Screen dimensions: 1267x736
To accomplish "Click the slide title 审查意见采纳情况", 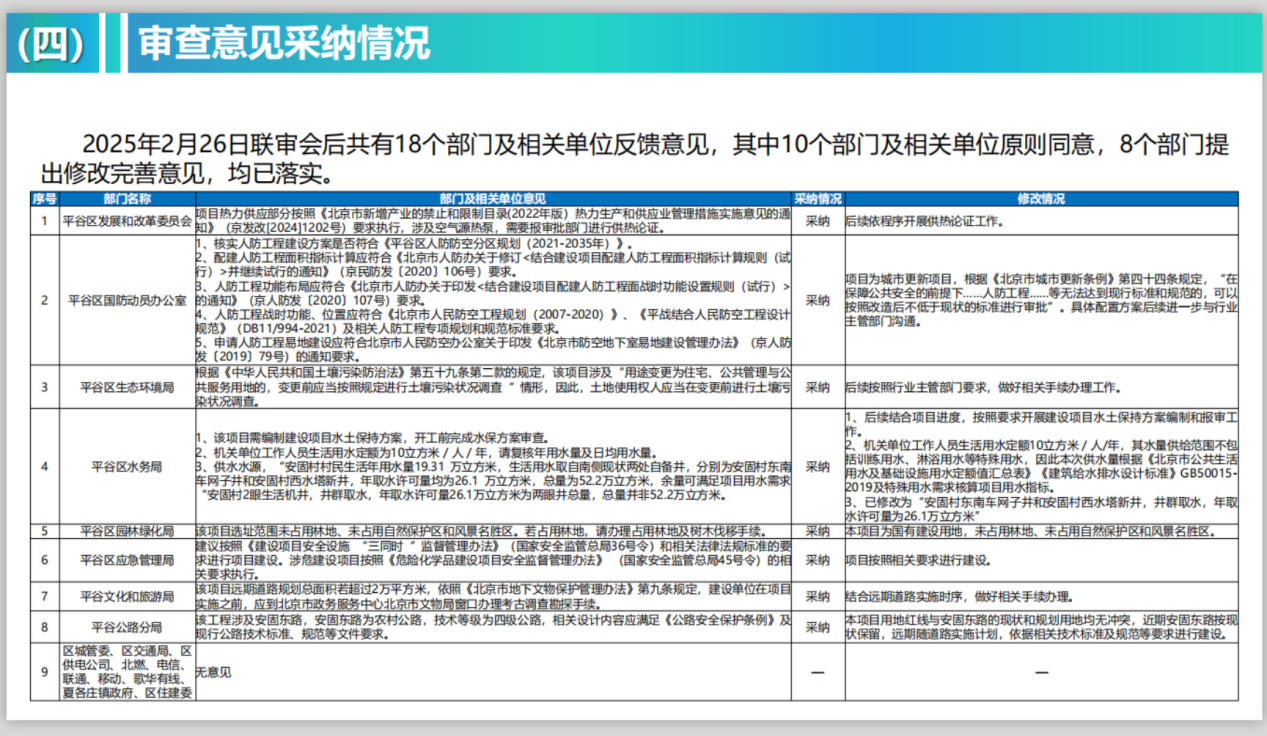I will tap(284, 43).
